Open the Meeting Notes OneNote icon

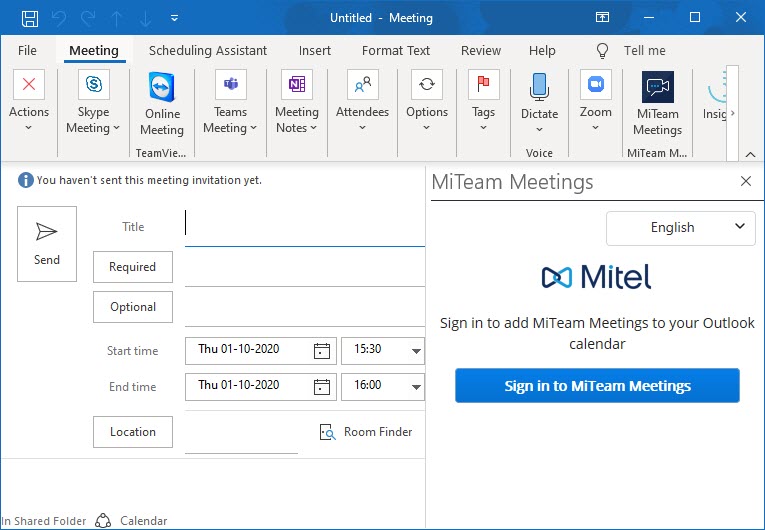tap(296, 86)
